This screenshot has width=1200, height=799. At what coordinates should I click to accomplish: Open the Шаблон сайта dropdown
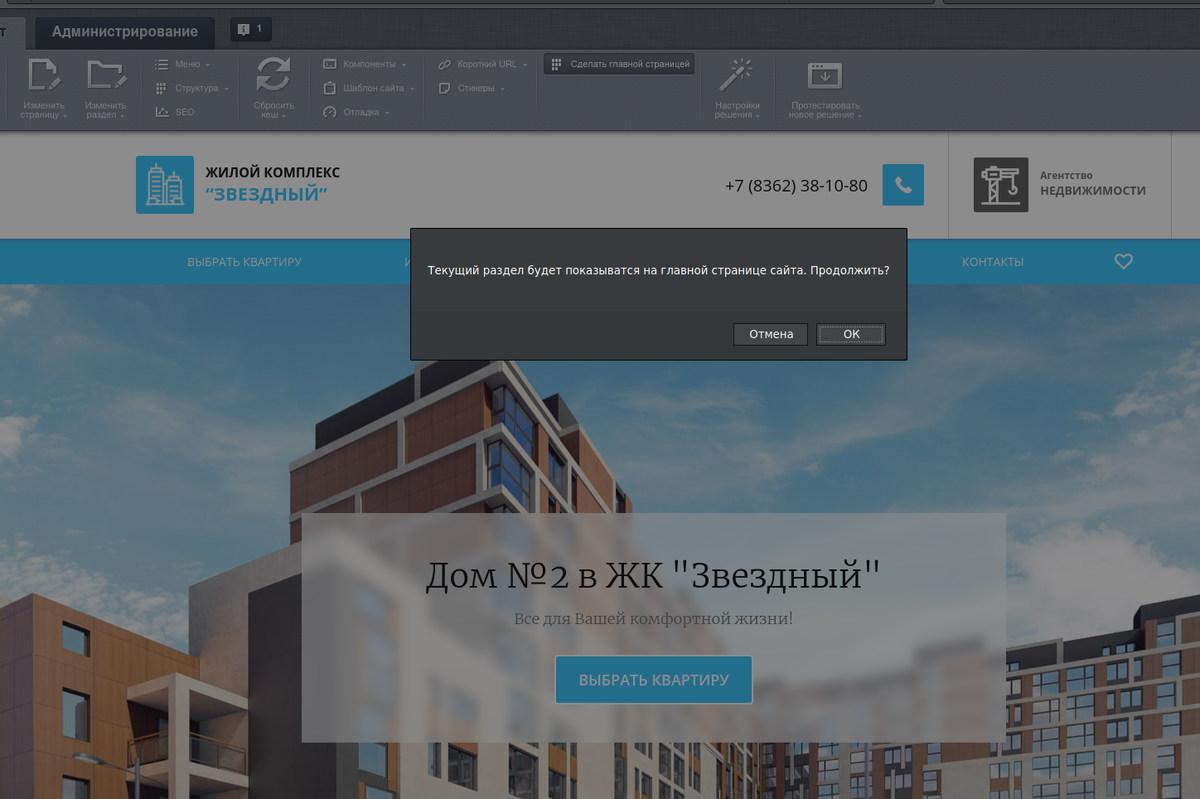tap(368, 88)
